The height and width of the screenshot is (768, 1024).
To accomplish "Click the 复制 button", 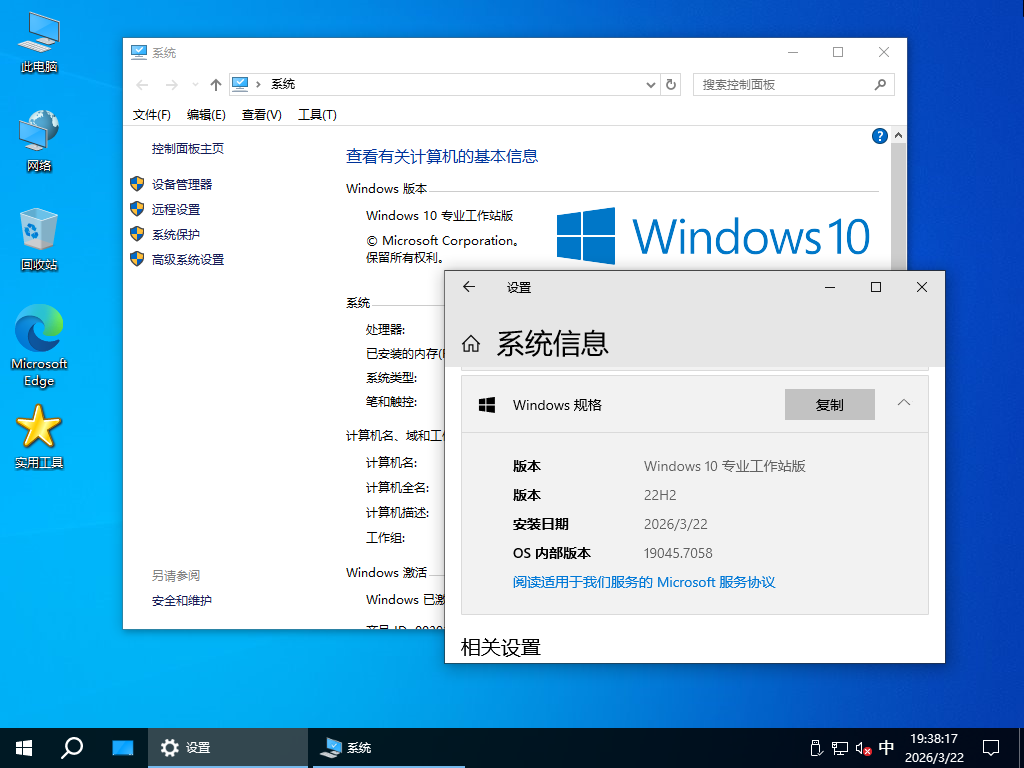I will [830, 404].
